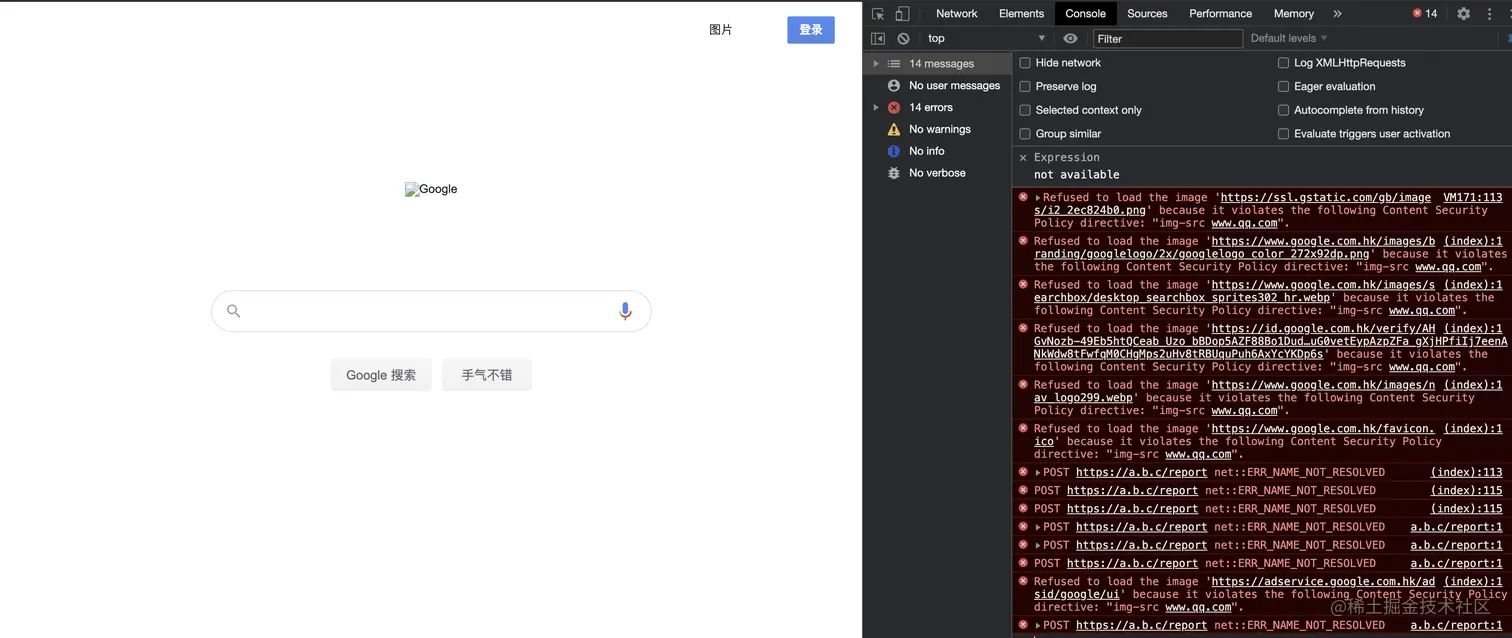Switch to the Elements tab

tap(1021, 14)
